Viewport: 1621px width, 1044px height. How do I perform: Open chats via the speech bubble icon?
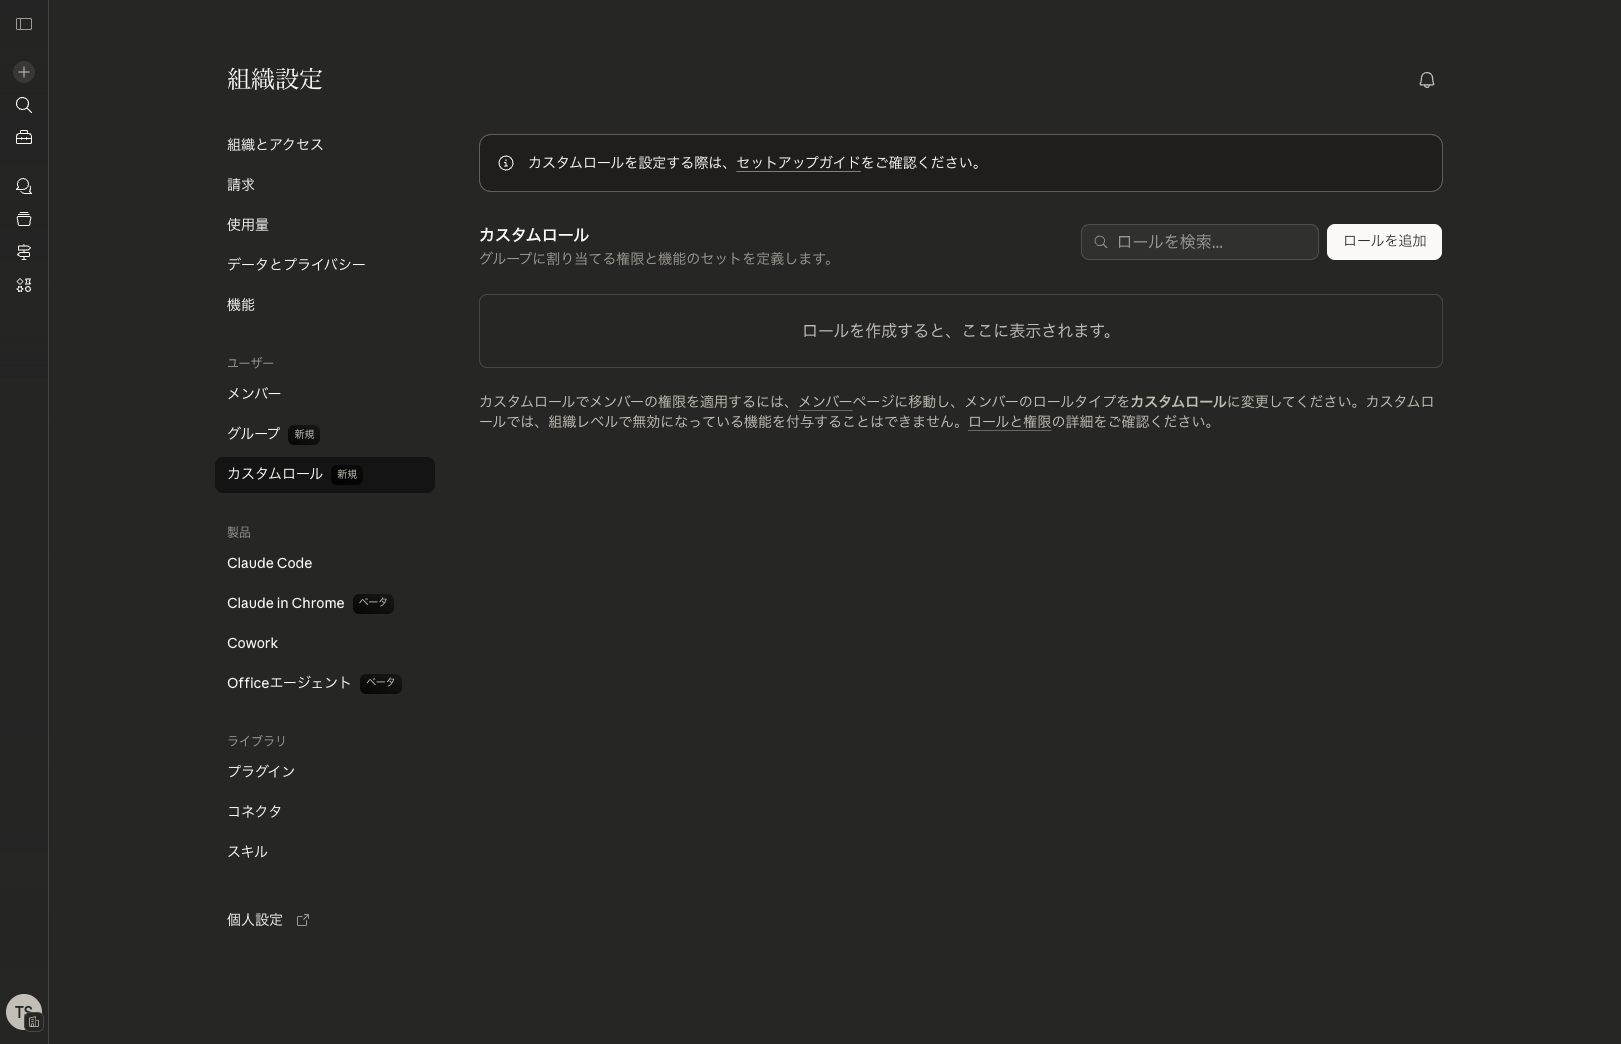24,187
